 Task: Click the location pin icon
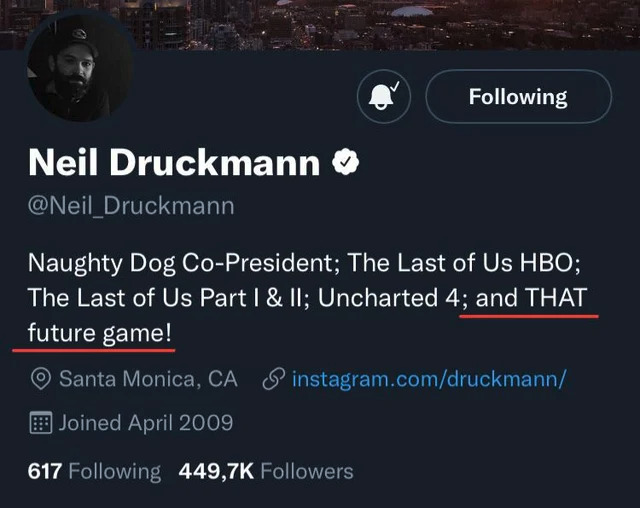point(41,379)
